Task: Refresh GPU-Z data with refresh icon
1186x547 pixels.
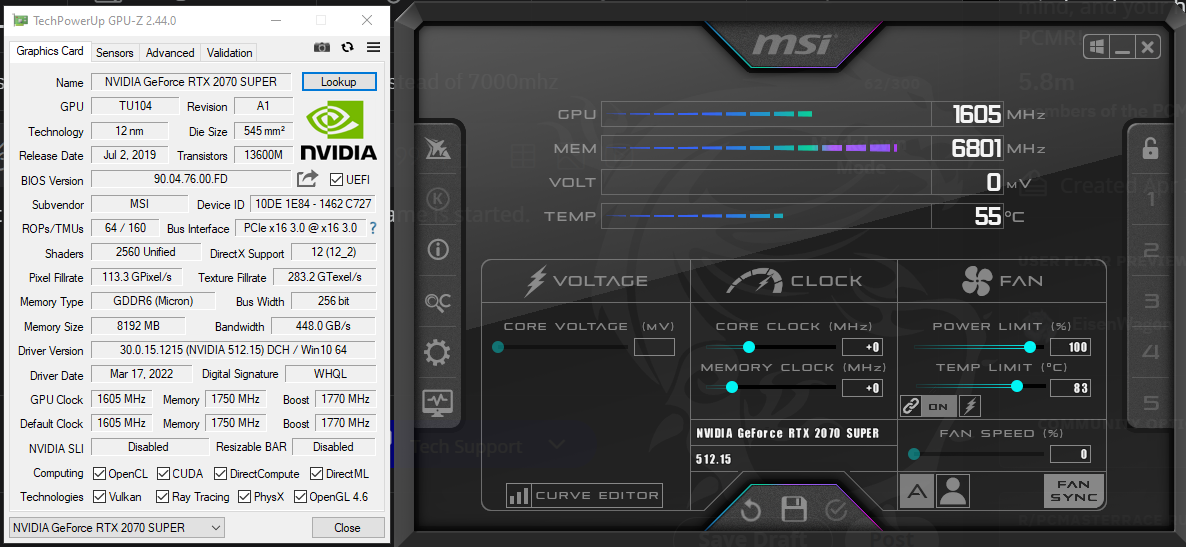Action: (347, 47)
